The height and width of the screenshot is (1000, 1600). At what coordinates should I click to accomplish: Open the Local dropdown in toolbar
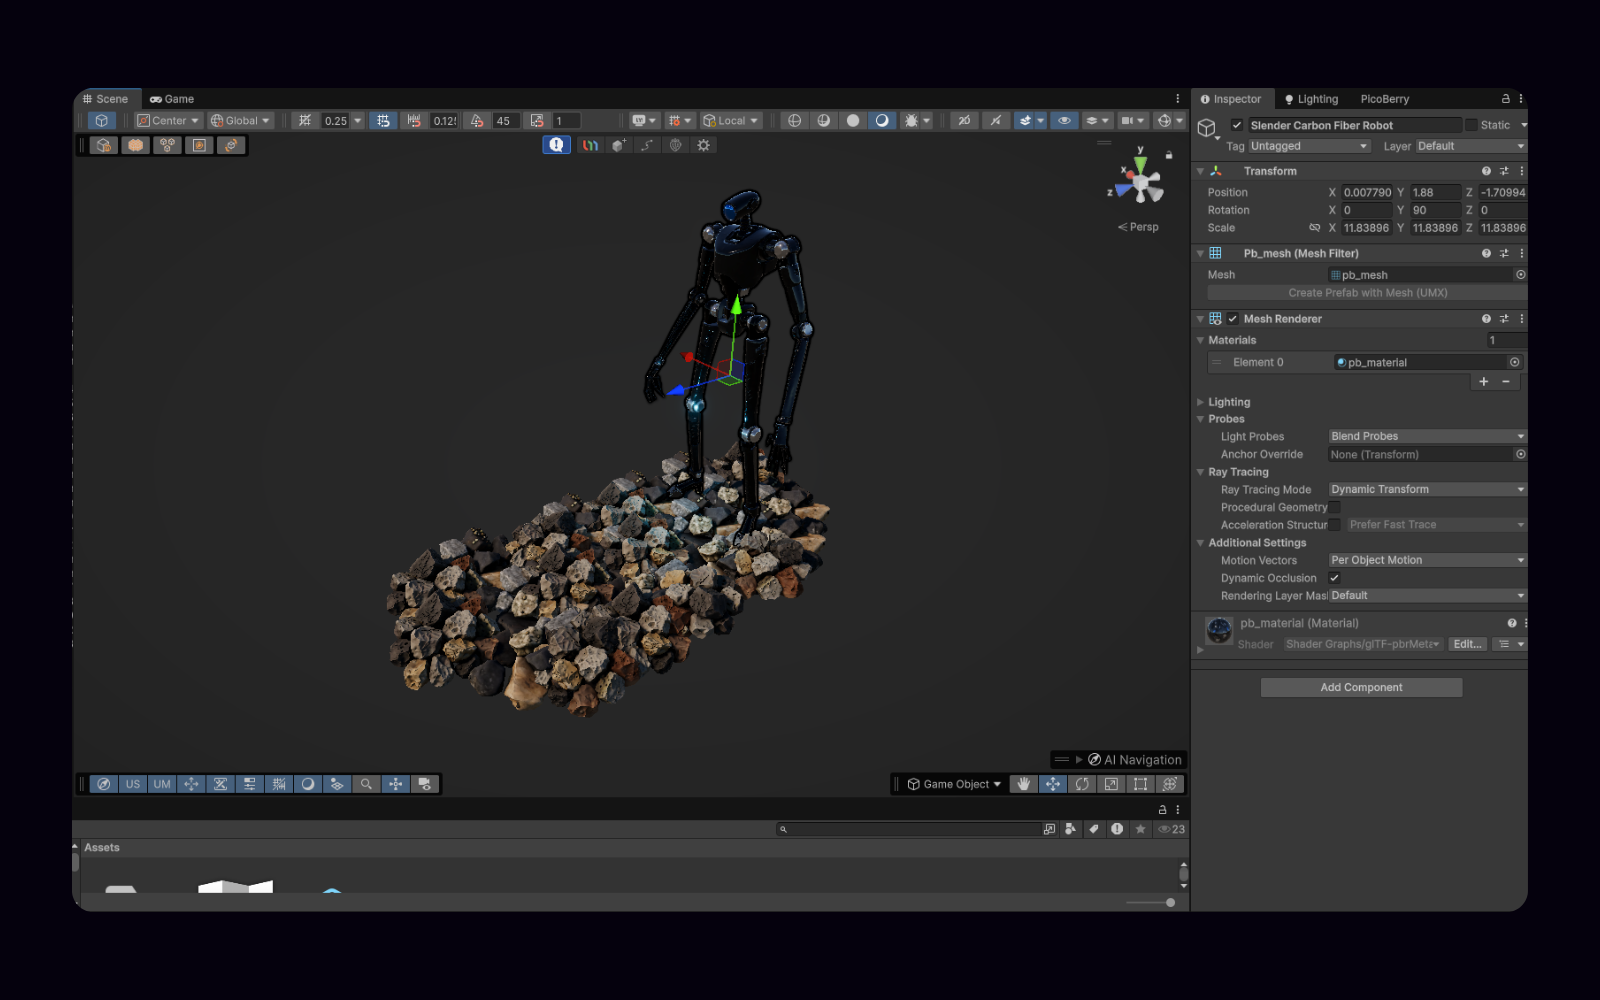point(731,120)
